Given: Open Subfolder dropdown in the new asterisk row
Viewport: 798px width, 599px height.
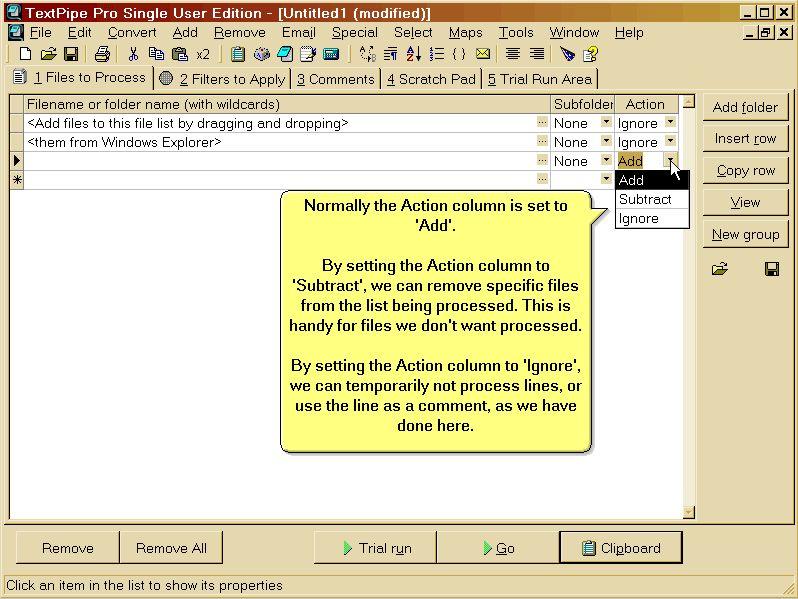Looking at the screenshot, I should 606,179.
